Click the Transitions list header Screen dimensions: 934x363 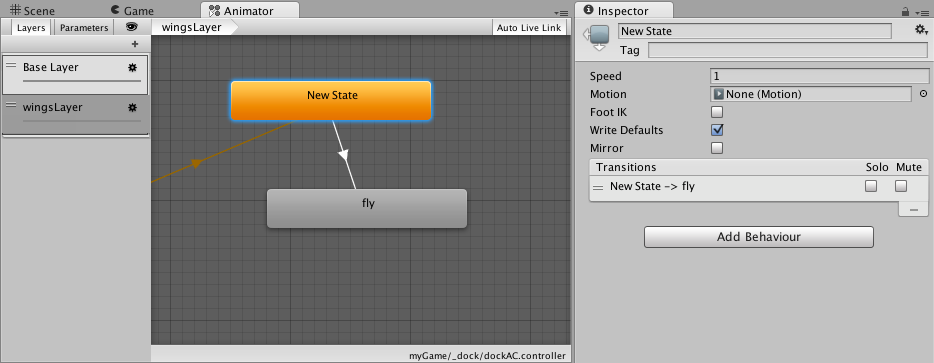pyautogui.click(x=759, y=167)
